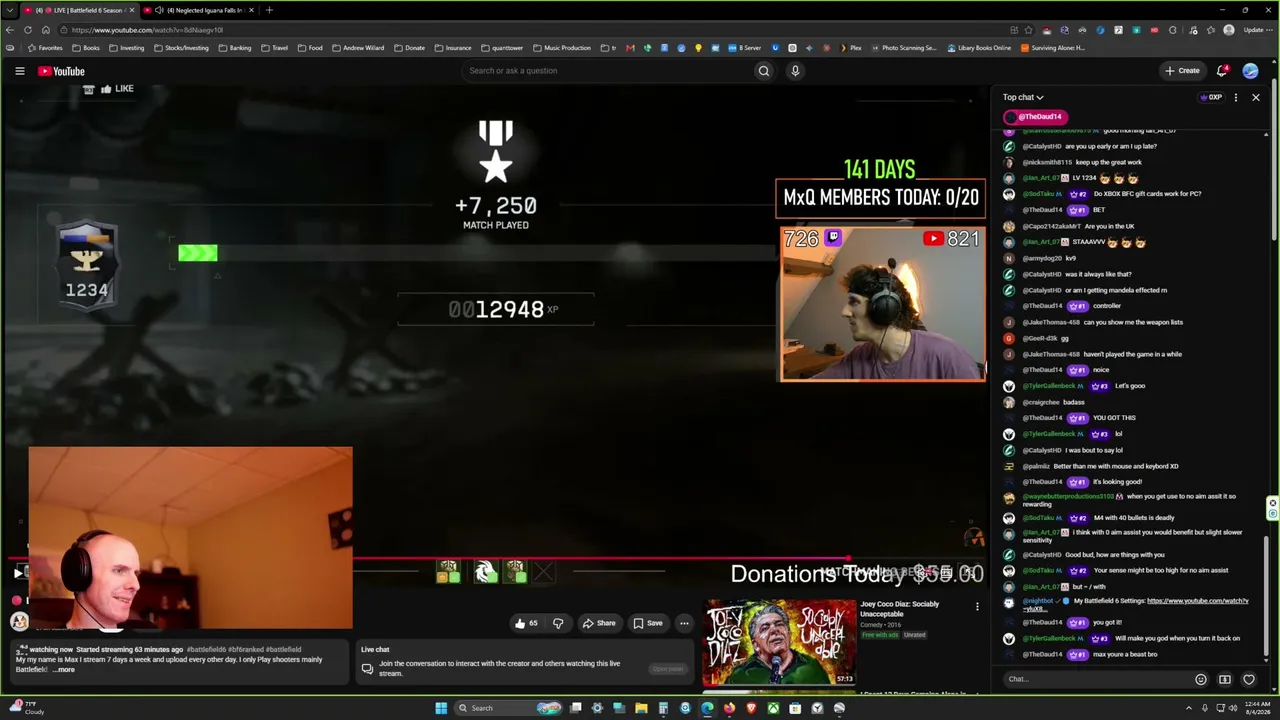The image size is (1280, 720).
Task: Open the pinned @TheDaud14 chat chip
Action: click(1034, 117)
